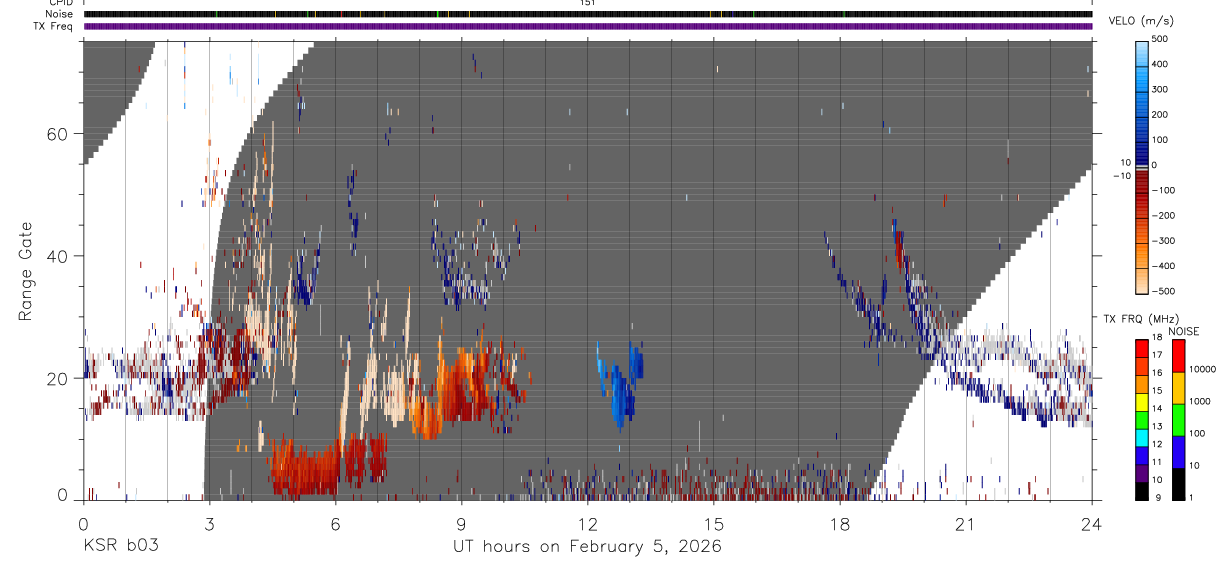Click the y-axis tick label "20"

(x=57, y=378)
